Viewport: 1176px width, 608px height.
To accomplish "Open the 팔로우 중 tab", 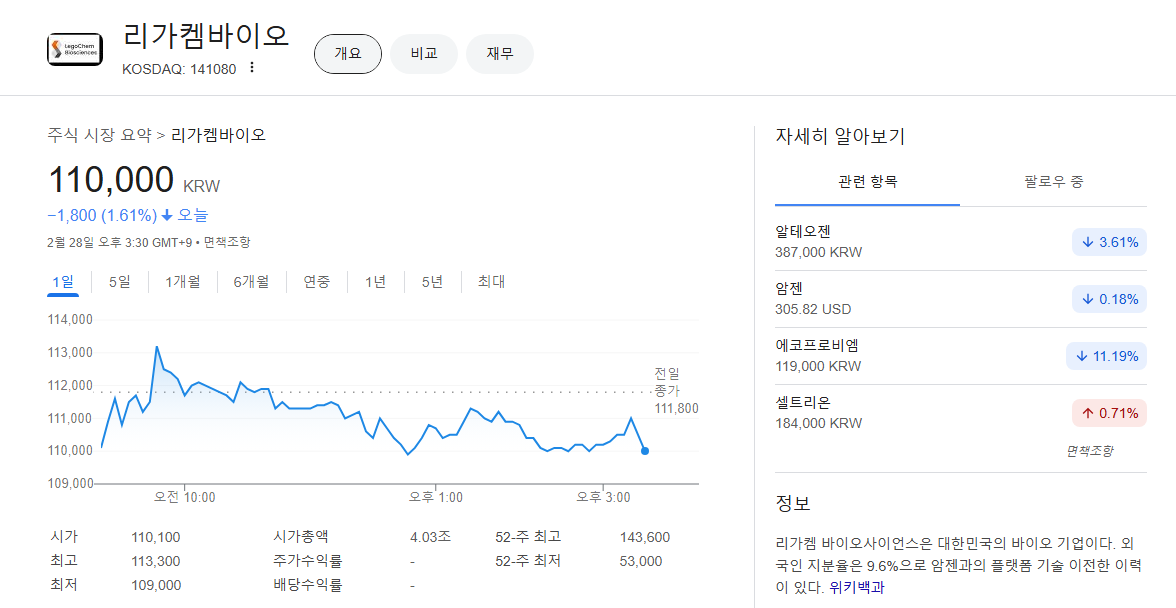I will 1054,181.
